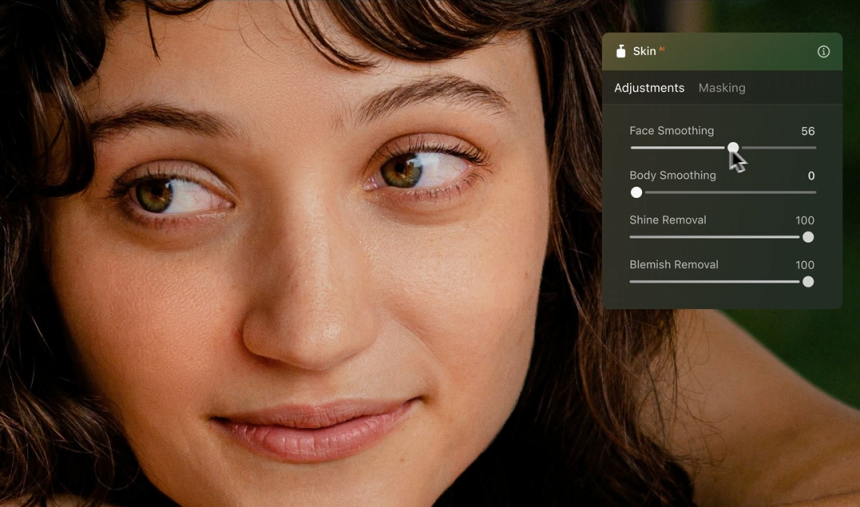Select the Adjustments tab
The image size is (860, 507).
tap(649, 88)
